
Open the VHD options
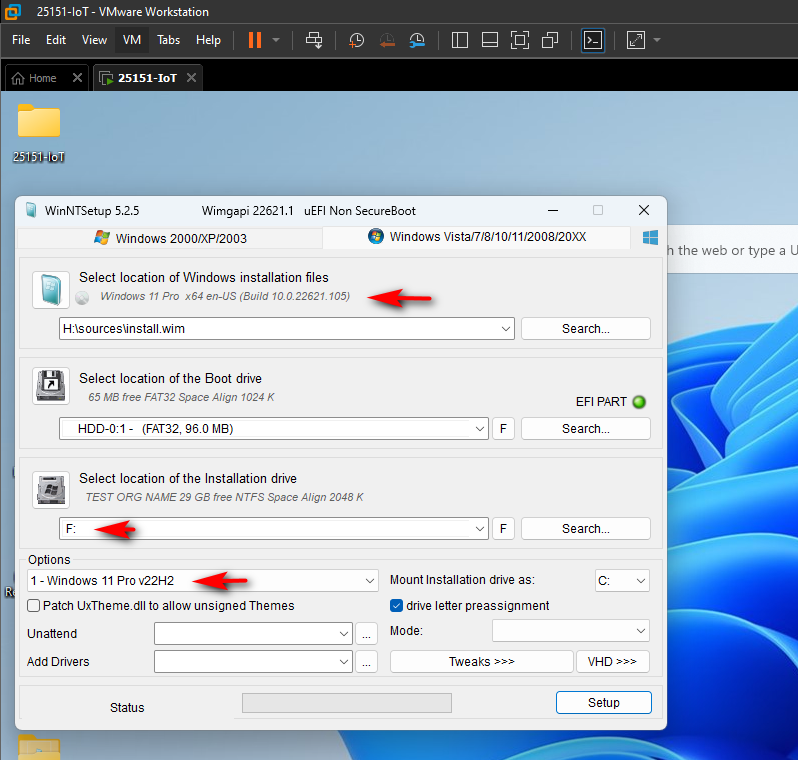click(613, 662)
